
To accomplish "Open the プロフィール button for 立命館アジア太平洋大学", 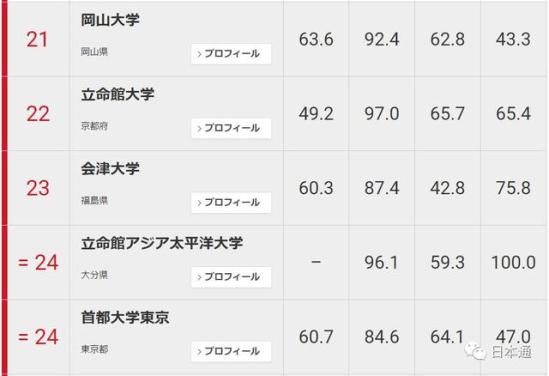I will coord(231,277).
